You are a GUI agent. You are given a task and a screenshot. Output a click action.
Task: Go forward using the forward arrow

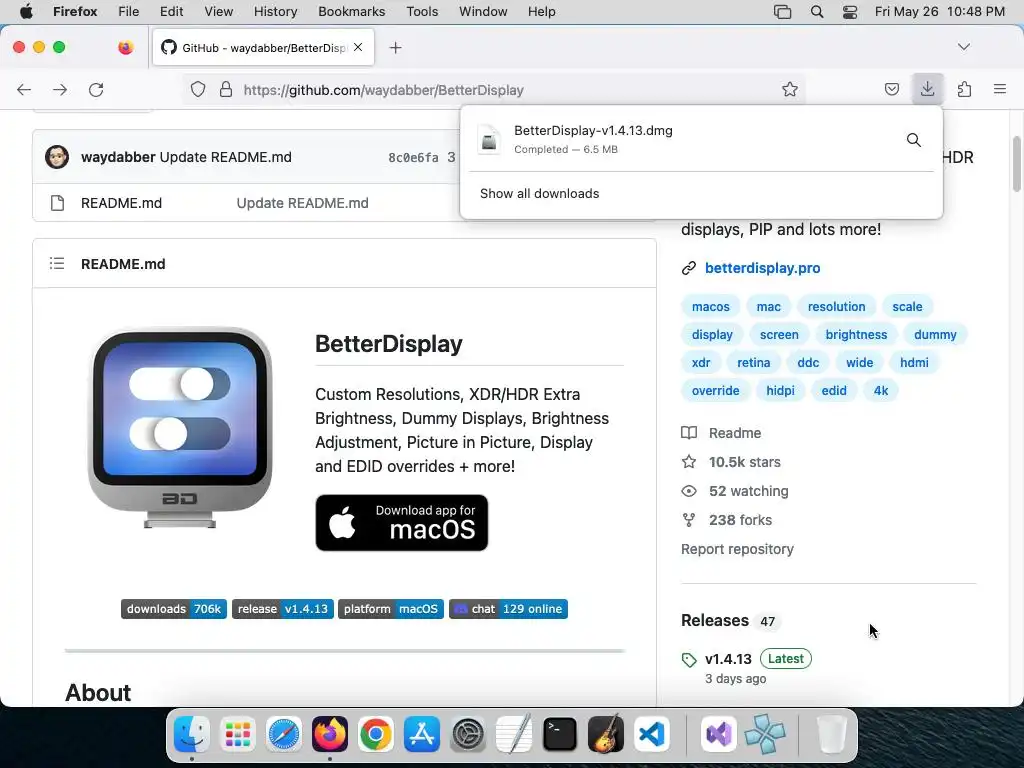click(60, 89)
